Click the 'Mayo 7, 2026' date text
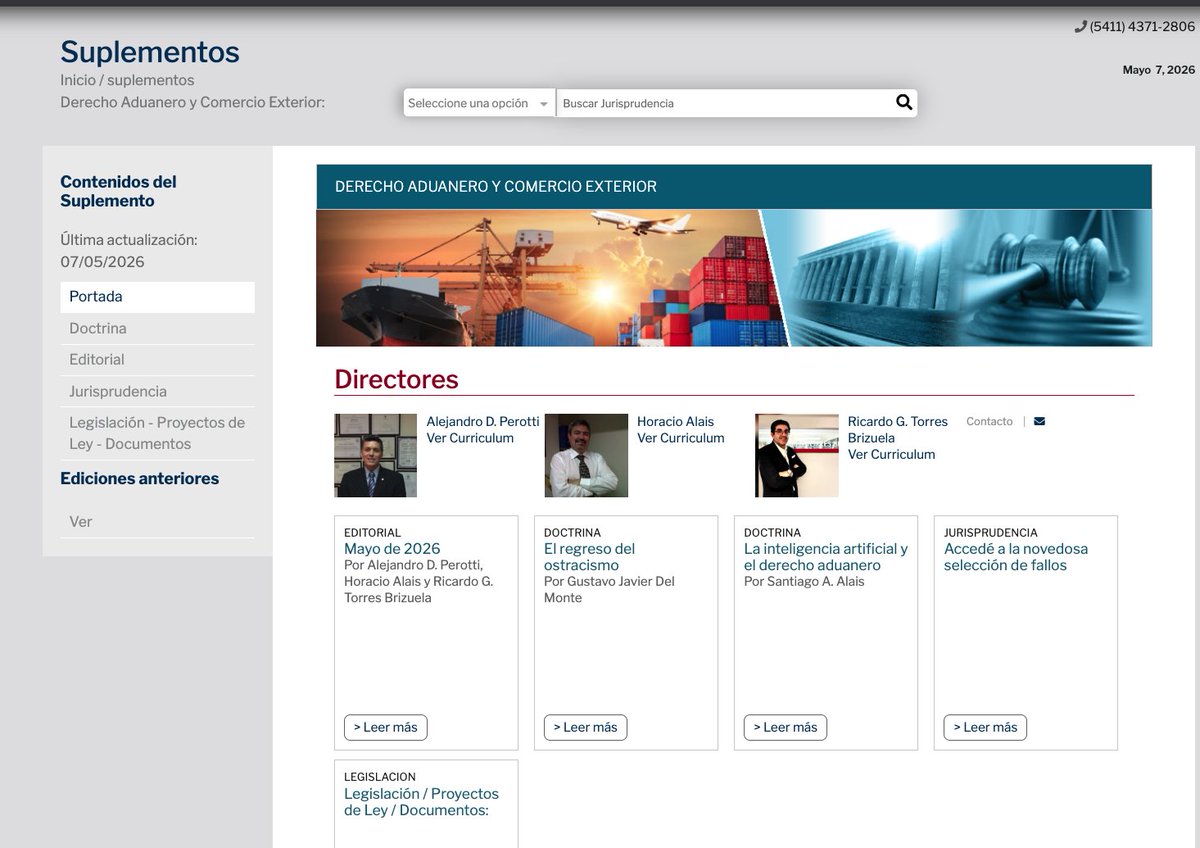This screenshot has width=1200, height=848. pos(1159,70)
